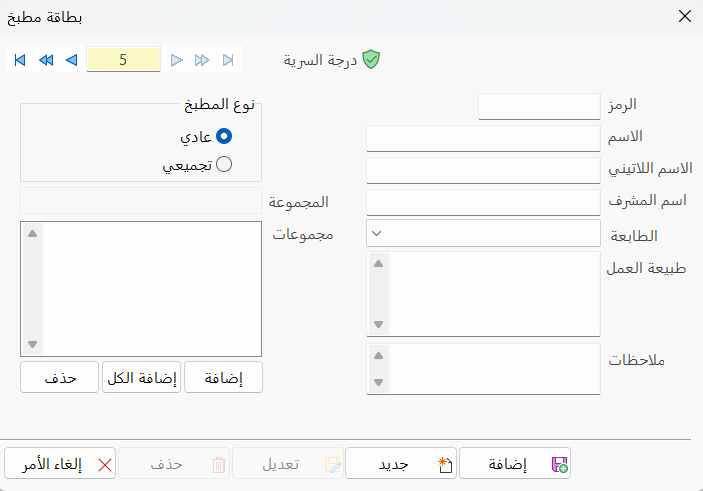Click the جديد new record button
This screenshot has width=703, height=491.
401,463
